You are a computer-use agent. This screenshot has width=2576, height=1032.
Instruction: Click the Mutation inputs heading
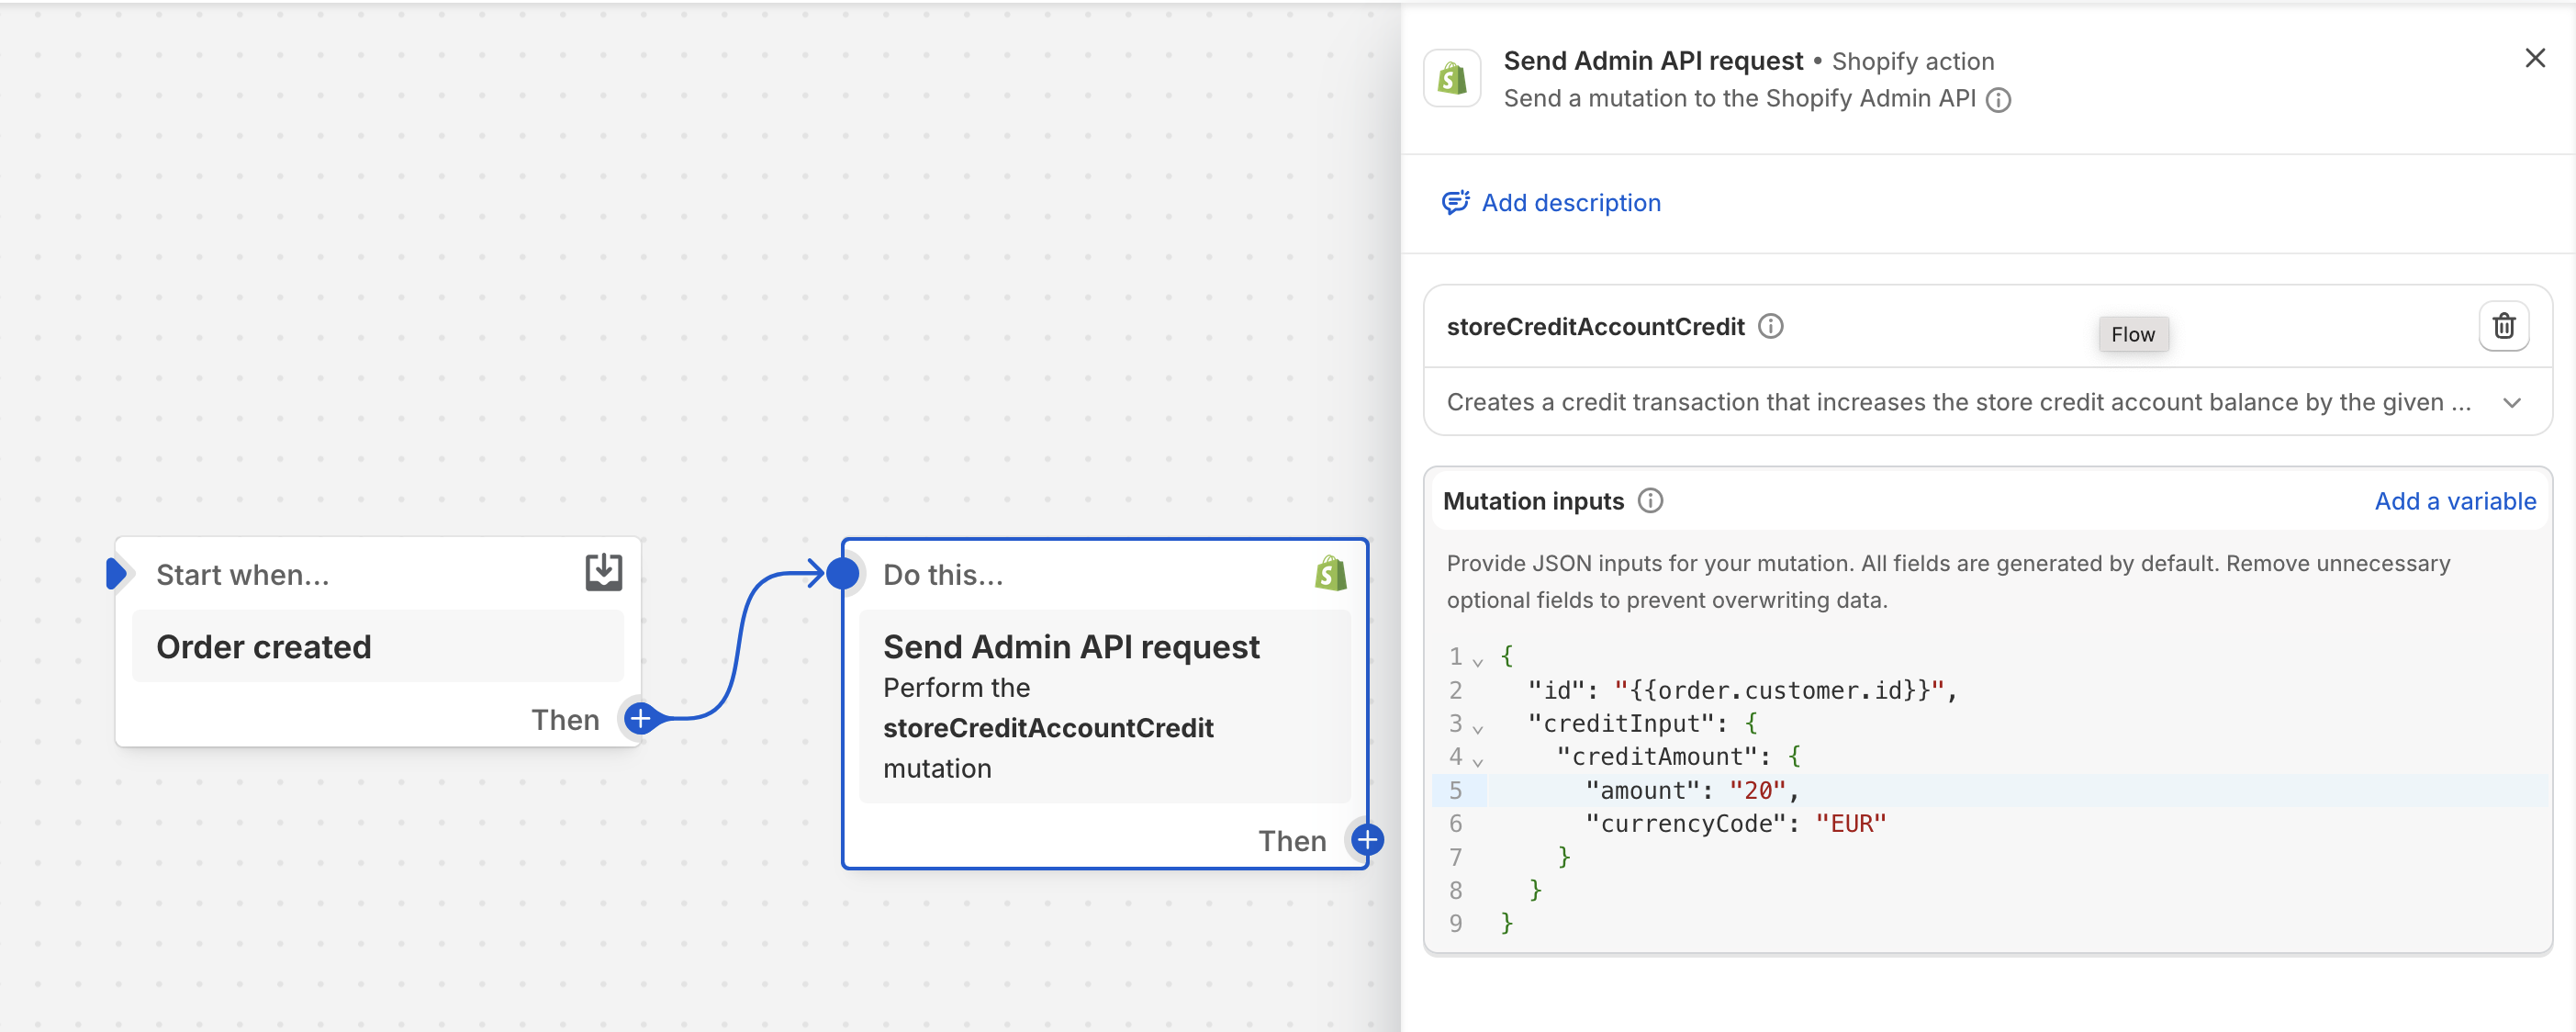pyautogui.click(x=1533, y=501)
